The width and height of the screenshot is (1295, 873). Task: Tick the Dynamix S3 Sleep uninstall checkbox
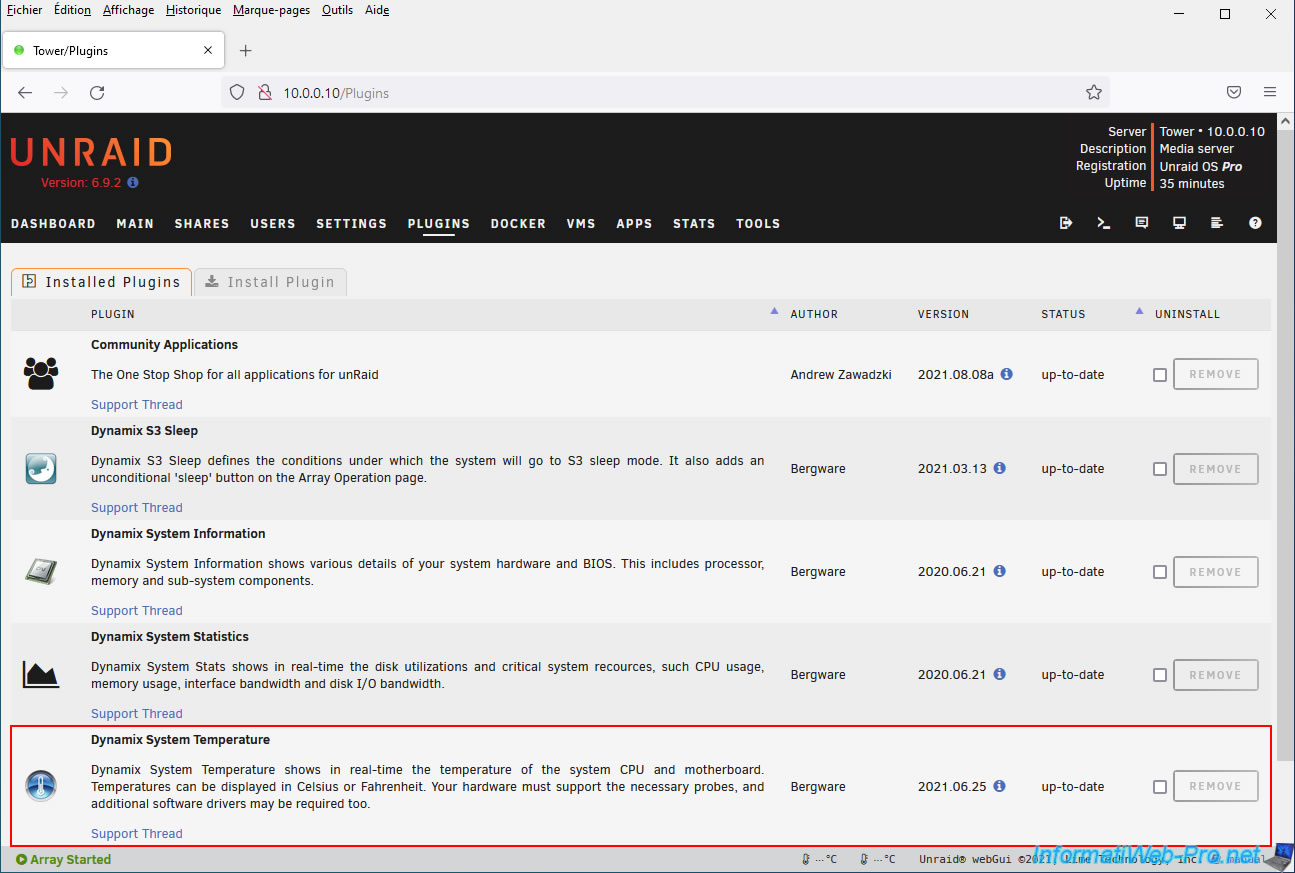click(1160, 469)
